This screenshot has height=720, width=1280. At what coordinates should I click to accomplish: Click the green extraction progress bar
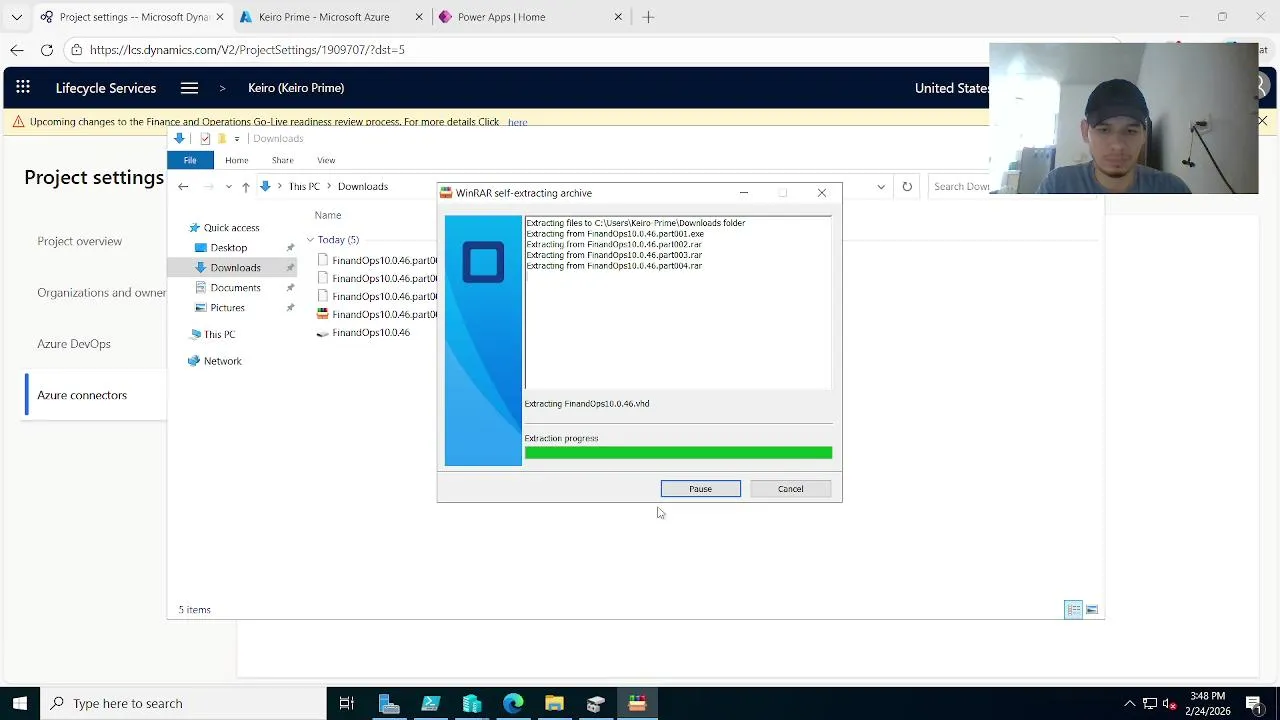click(x=678, y=453)
